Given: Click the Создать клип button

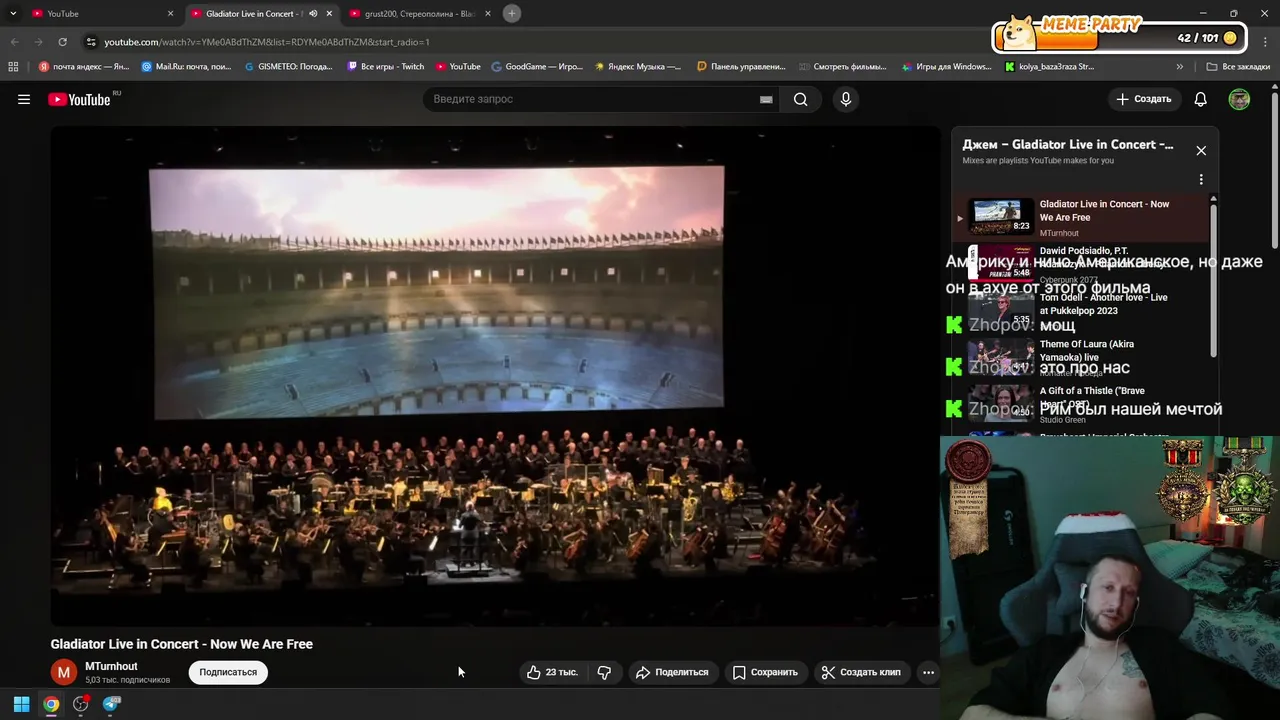Looking at the screenshot, I should [x=861, y=672].
